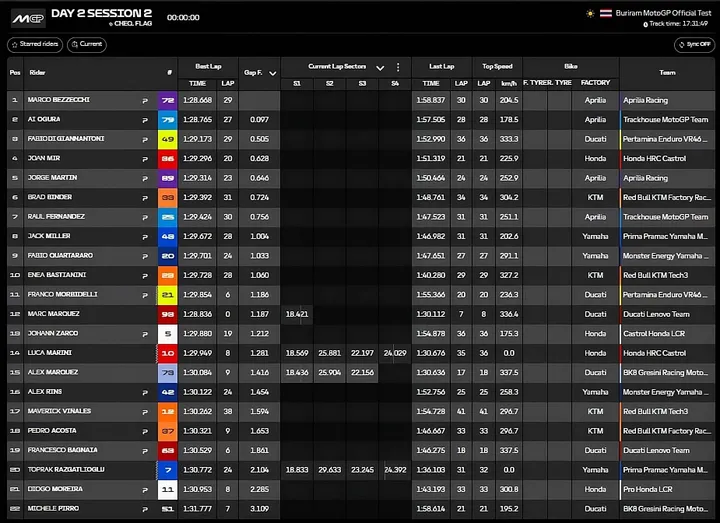Click Ducati Lenovo Team in Bagnaia's row
The width and height of the screenshot is (720, 523).
click(x=656, y=450)
